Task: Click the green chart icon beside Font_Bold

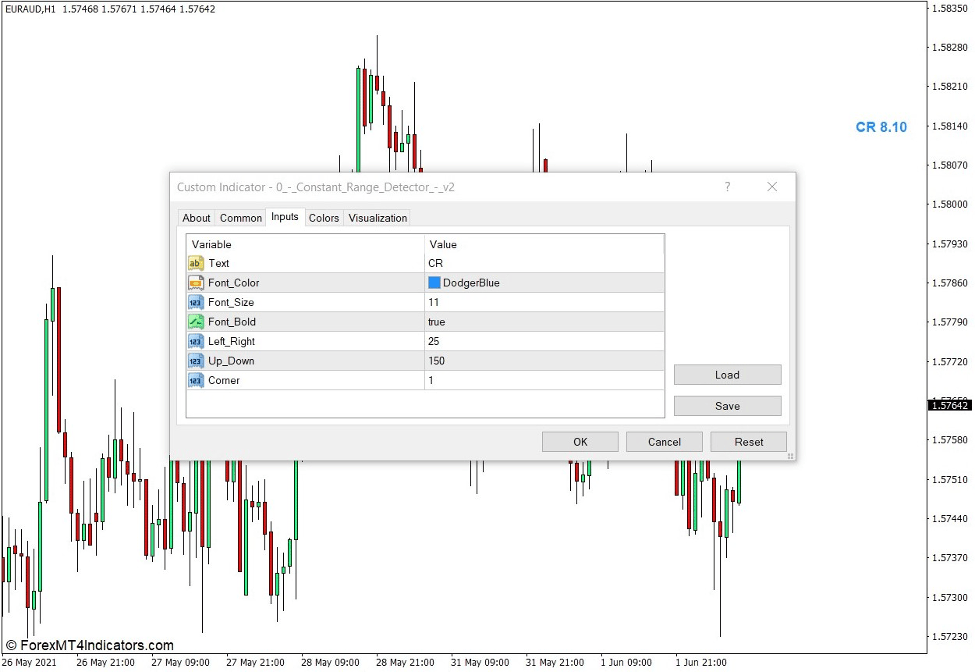Action: pos(197,322)
